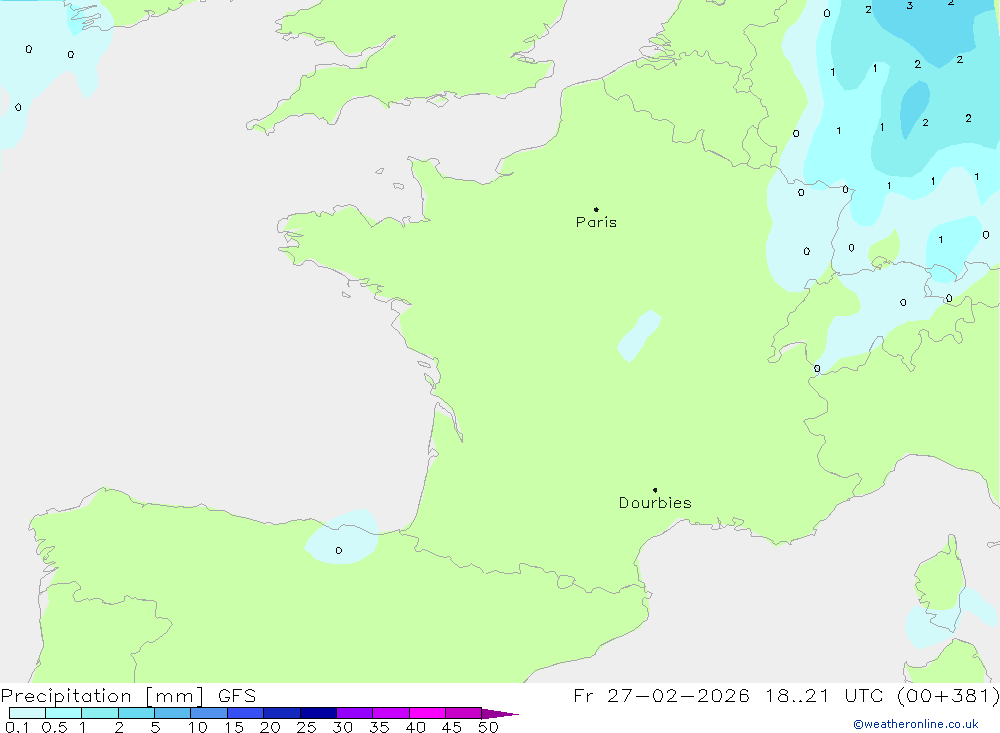Pick the 0.1–0.5 mm lightest cyan legend swatch
This screenshot has height=733, width=1000.
[27, 713]
